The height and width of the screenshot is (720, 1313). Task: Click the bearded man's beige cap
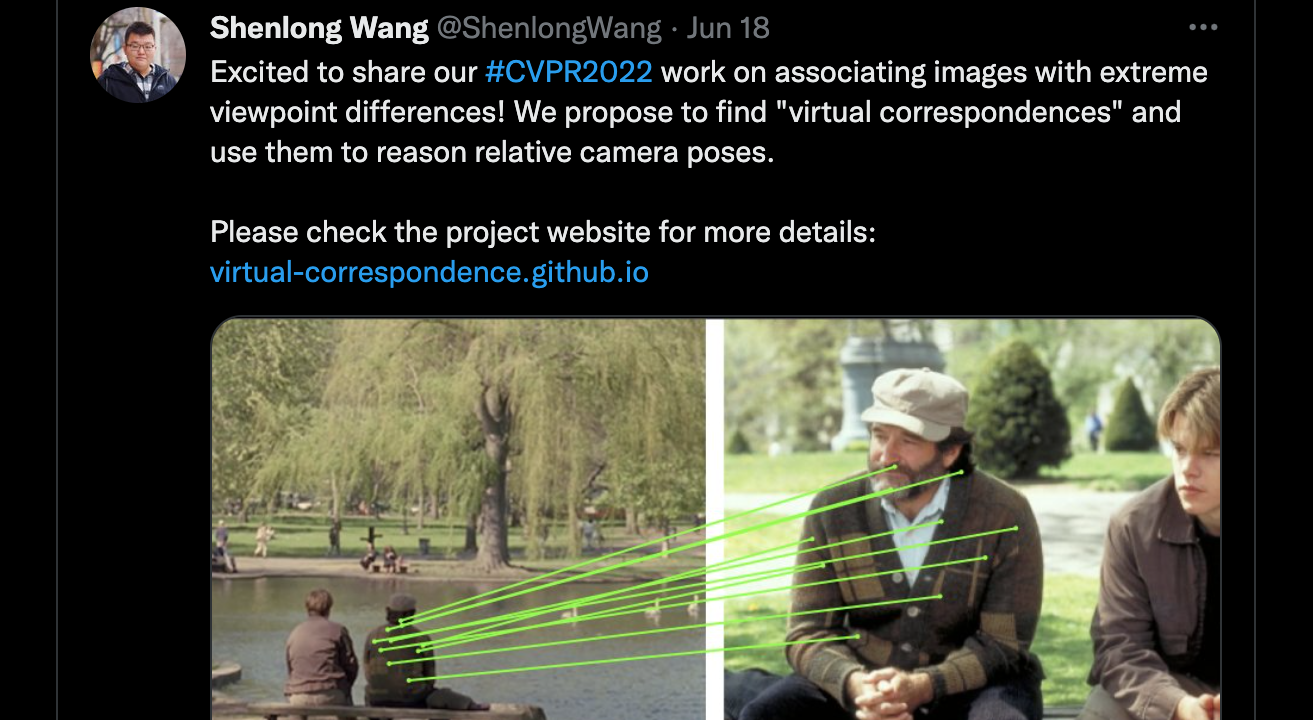pyautogui.click(x=914, y=403)
